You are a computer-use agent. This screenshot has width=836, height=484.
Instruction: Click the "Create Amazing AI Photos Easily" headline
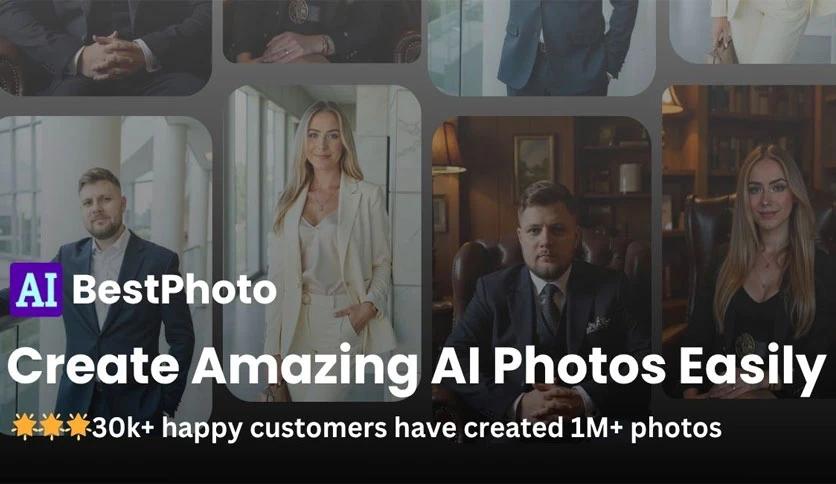416,367
